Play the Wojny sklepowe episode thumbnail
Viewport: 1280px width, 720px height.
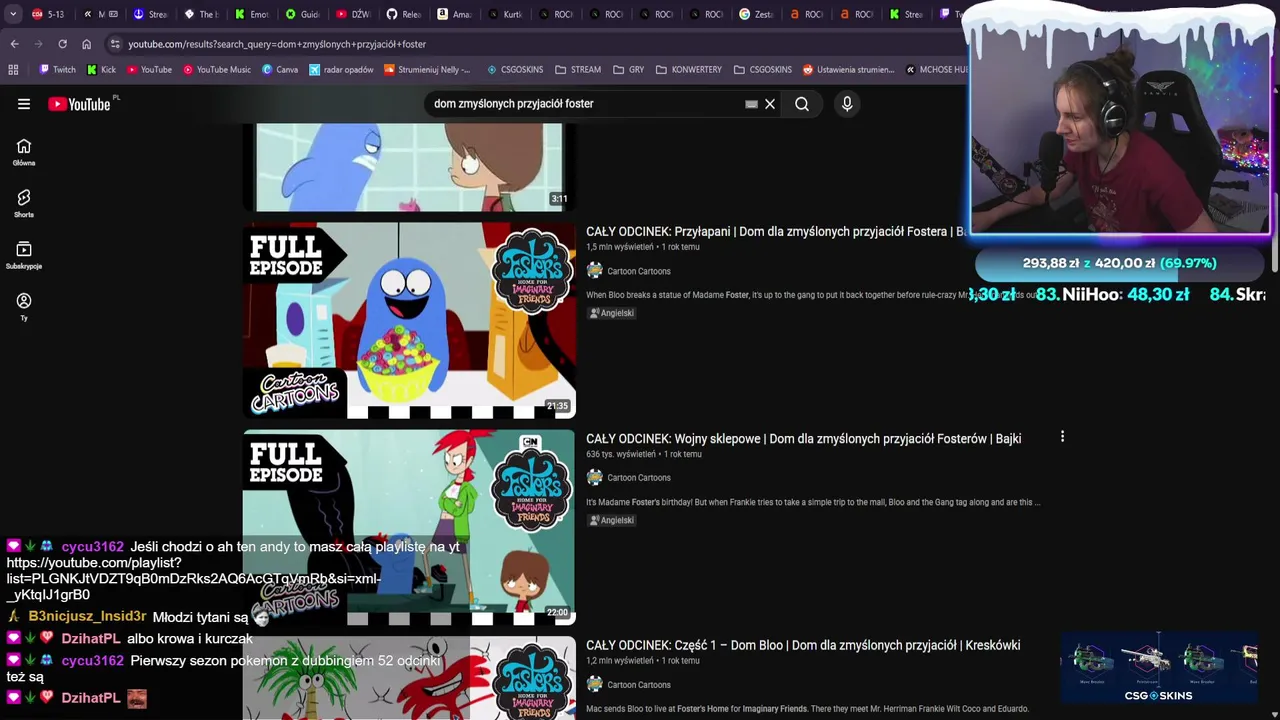point(409,526)
